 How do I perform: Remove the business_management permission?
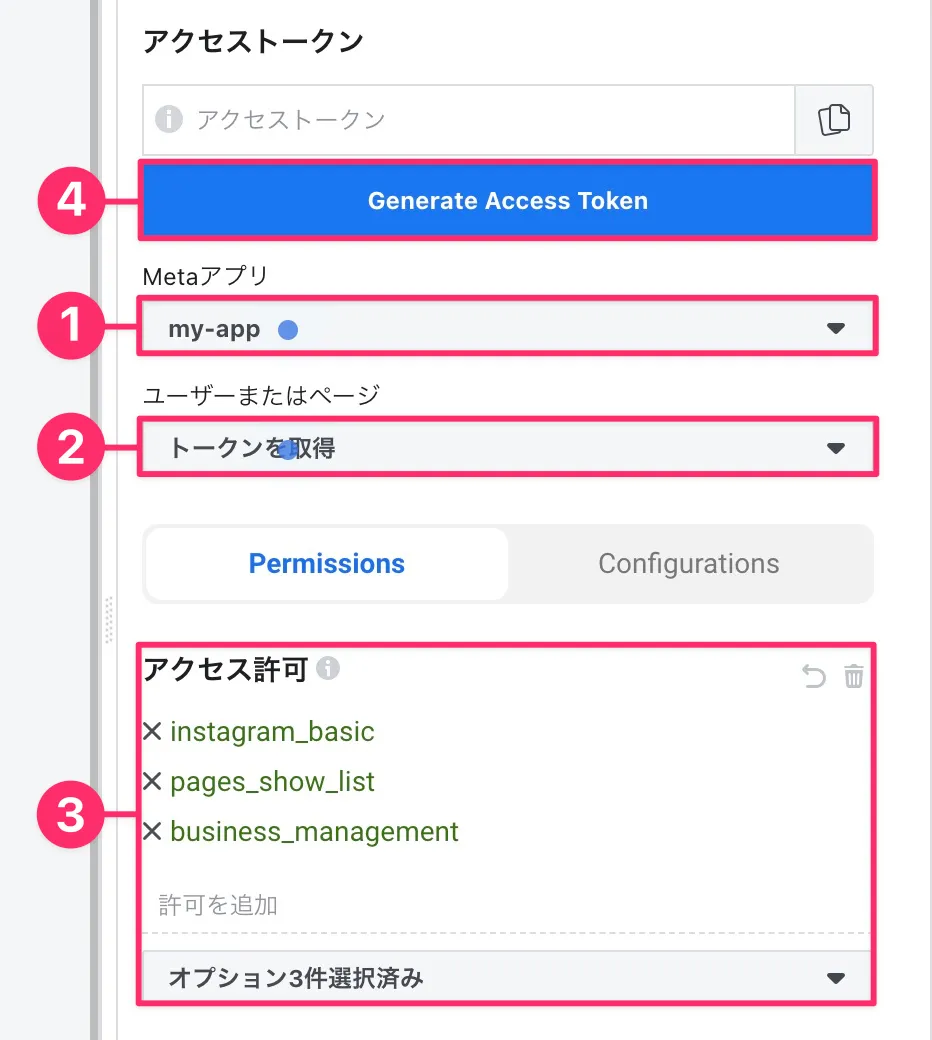click(152, 832)
